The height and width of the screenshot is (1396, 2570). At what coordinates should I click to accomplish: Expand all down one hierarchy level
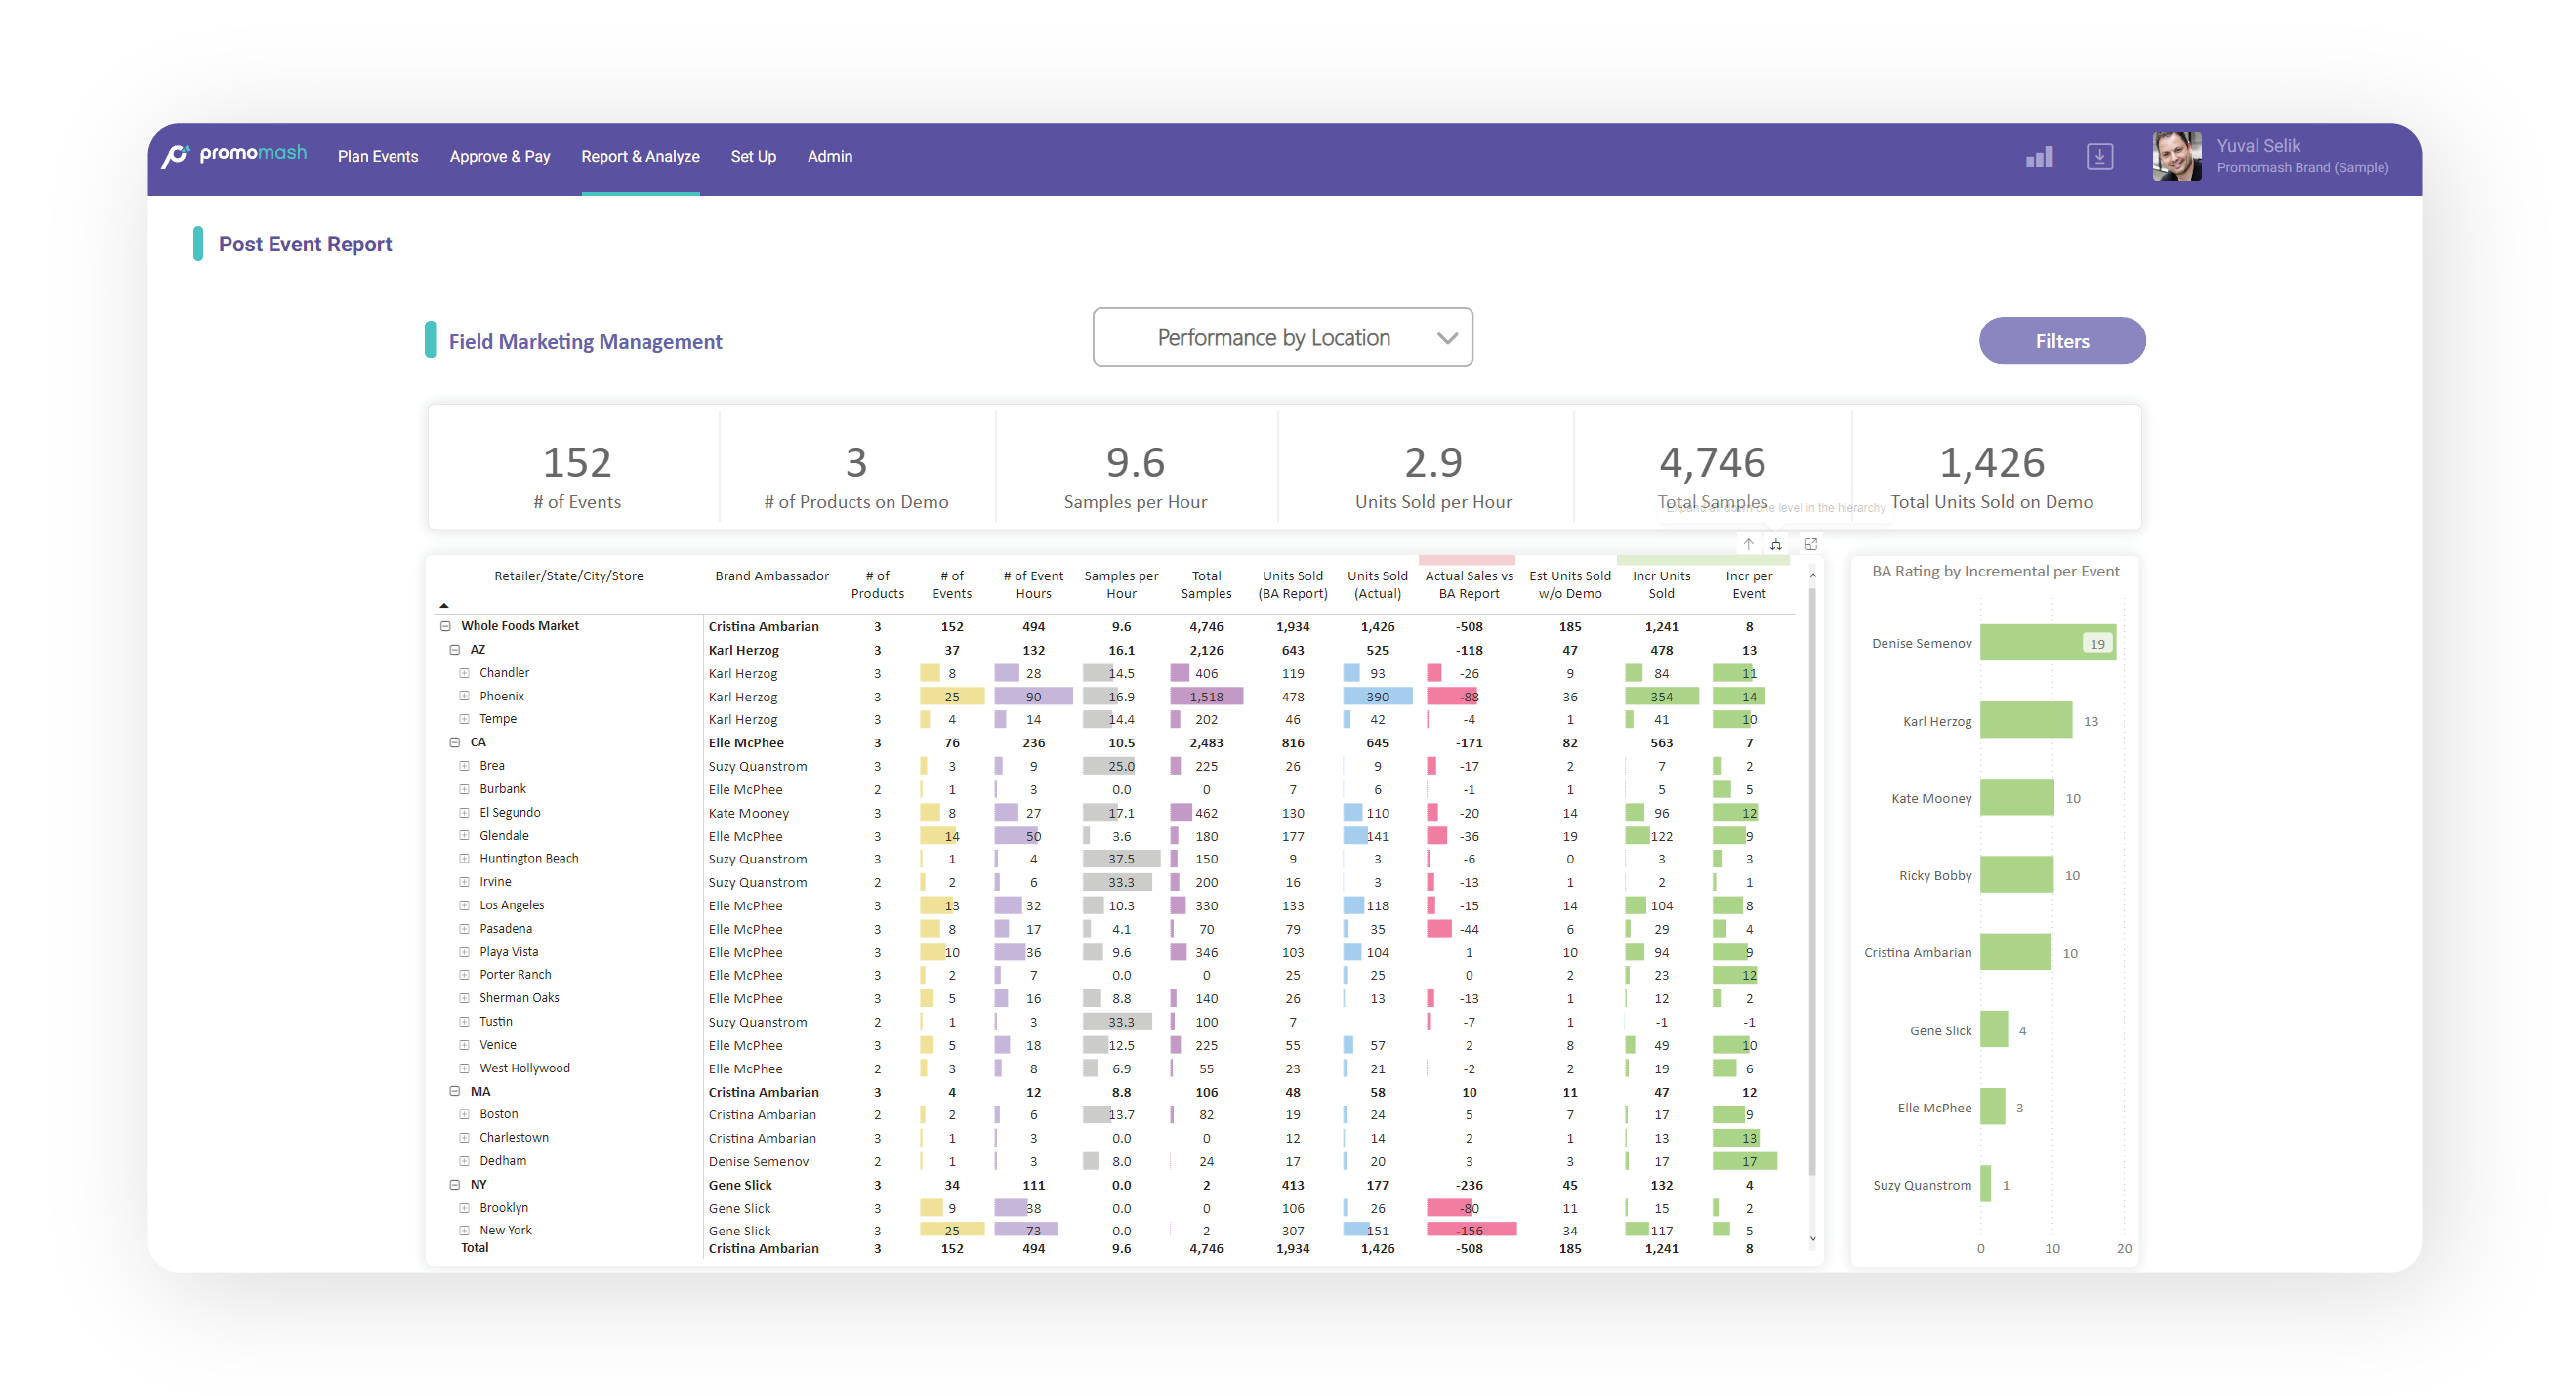click(1776, 544)
